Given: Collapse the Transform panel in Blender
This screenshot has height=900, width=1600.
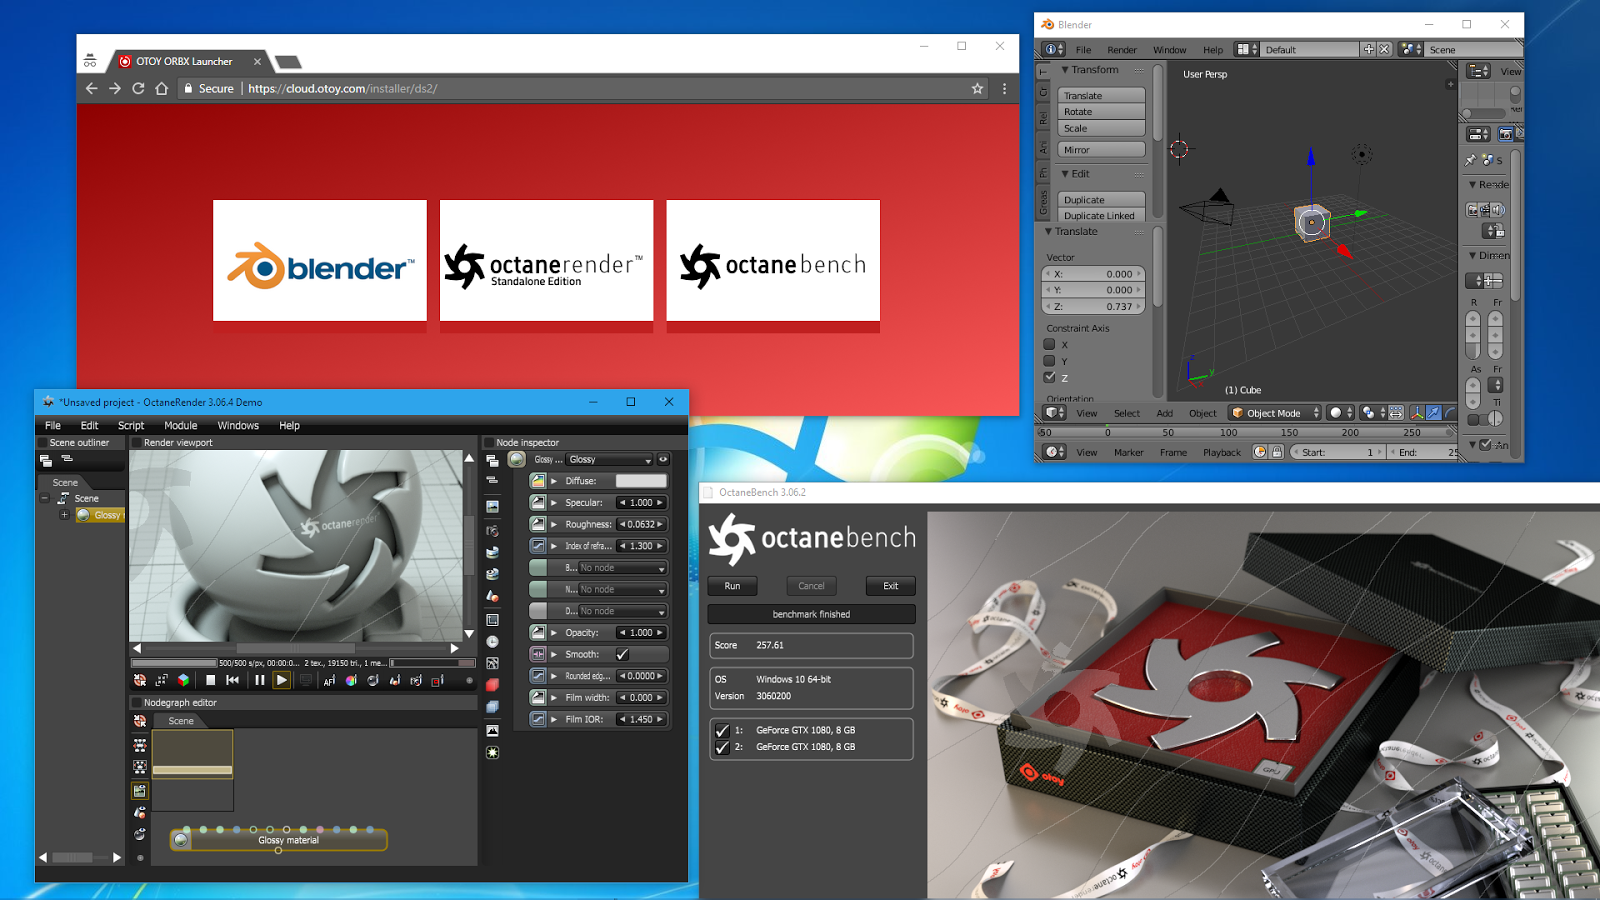Looking at the screenshot, I should 1065,70.
